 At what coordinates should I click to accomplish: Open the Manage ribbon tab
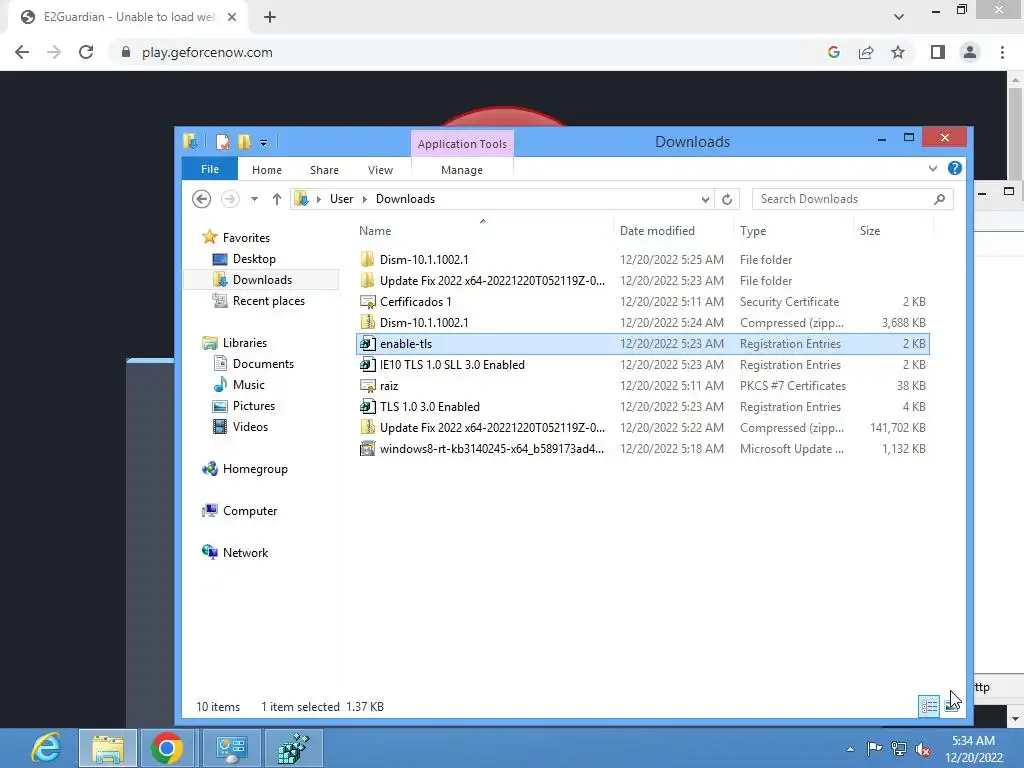point(462,170)
